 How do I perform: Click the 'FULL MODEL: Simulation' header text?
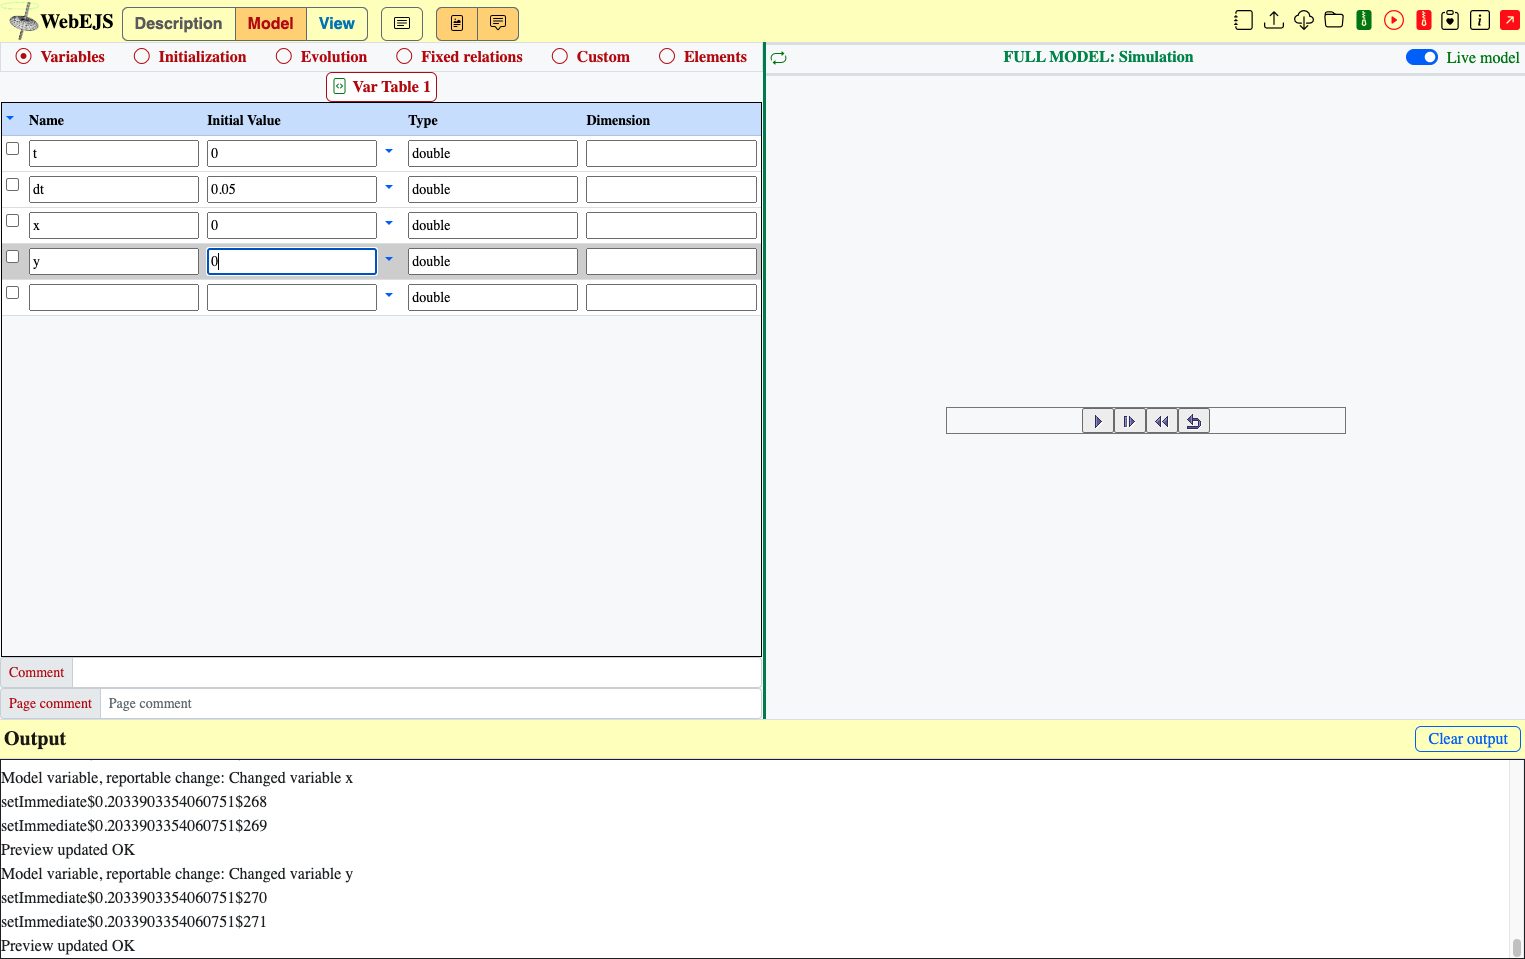point(1098,57)
